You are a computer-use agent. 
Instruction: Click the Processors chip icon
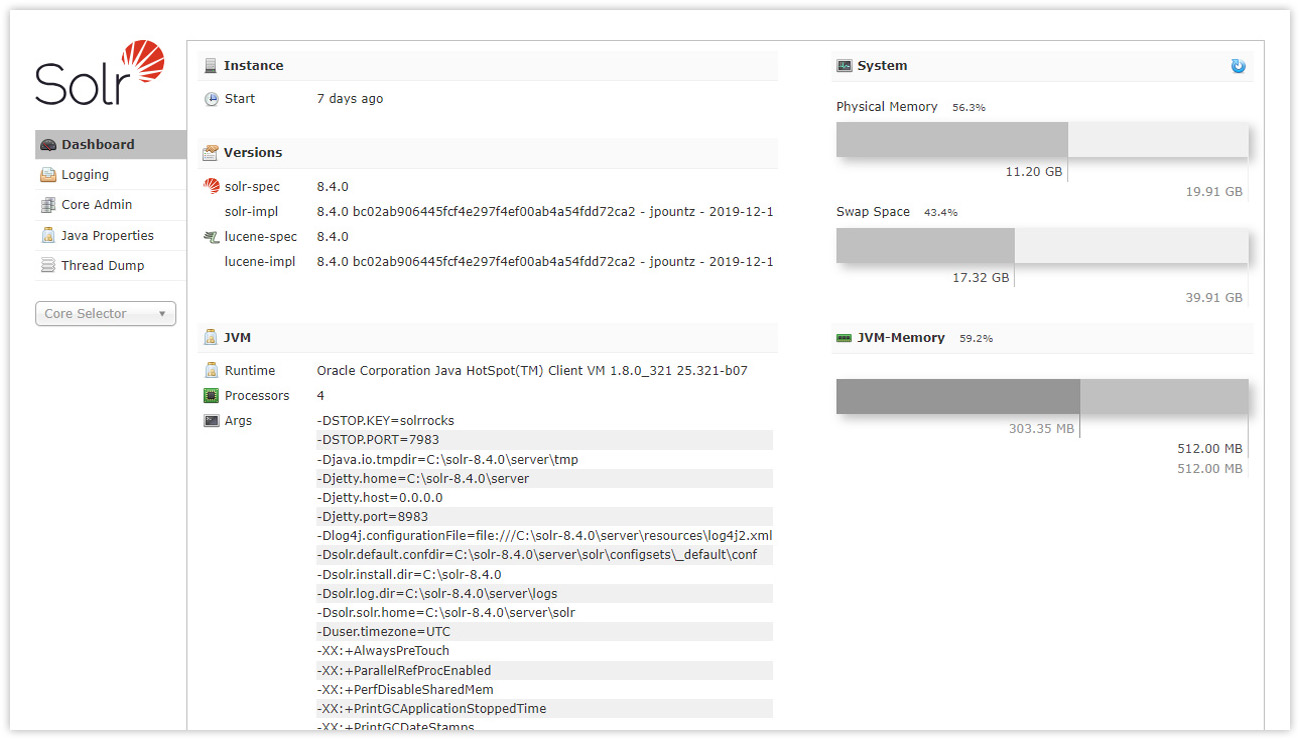210,395
